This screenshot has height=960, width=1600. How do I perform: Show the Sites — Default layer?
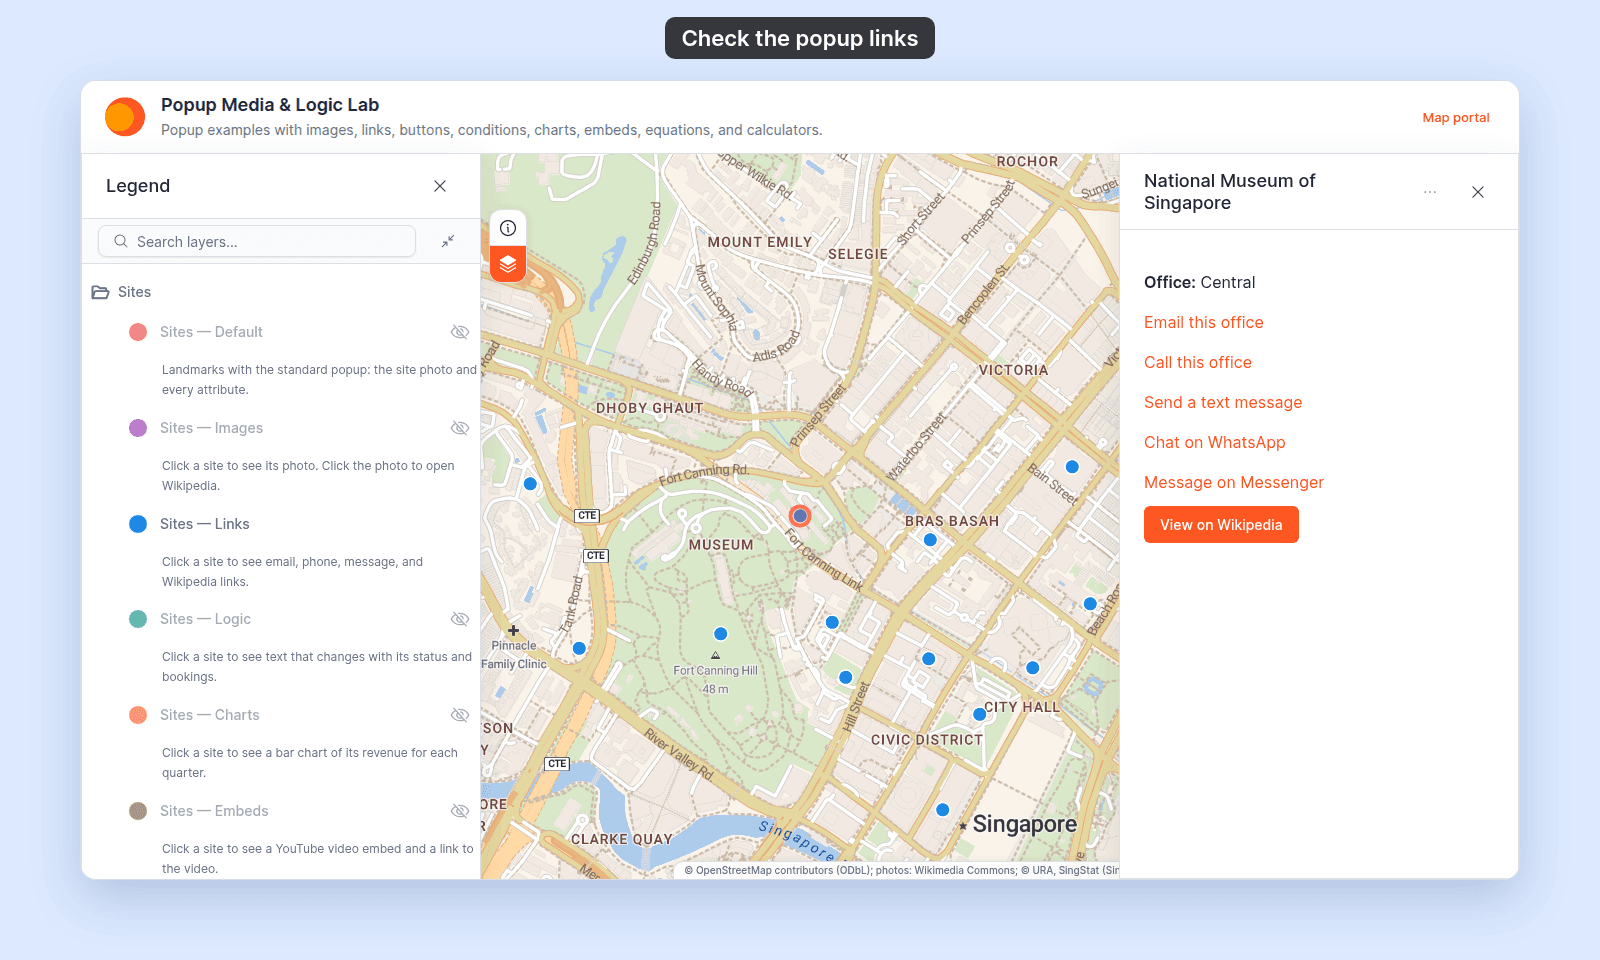pyautogui.click(x=460, y=332)
